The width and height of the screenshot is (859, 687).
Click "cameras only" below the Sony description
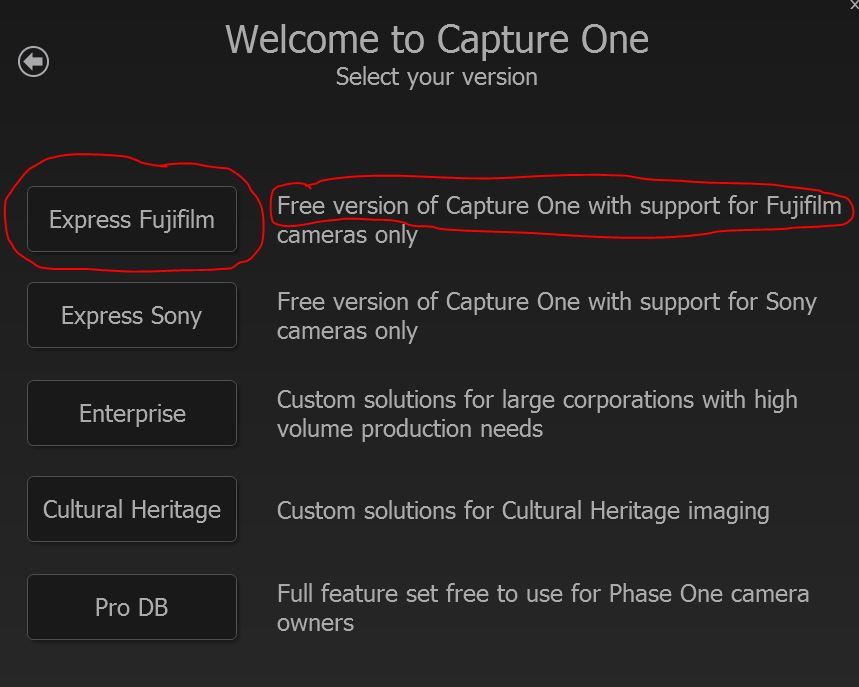click(x=347, y=331)
